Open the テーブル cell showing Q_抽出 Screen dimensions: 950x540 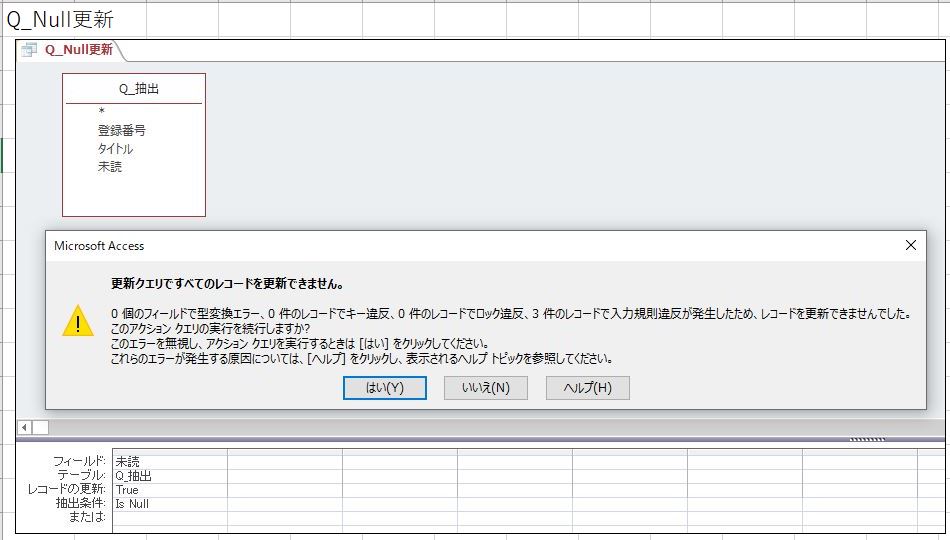169,476
